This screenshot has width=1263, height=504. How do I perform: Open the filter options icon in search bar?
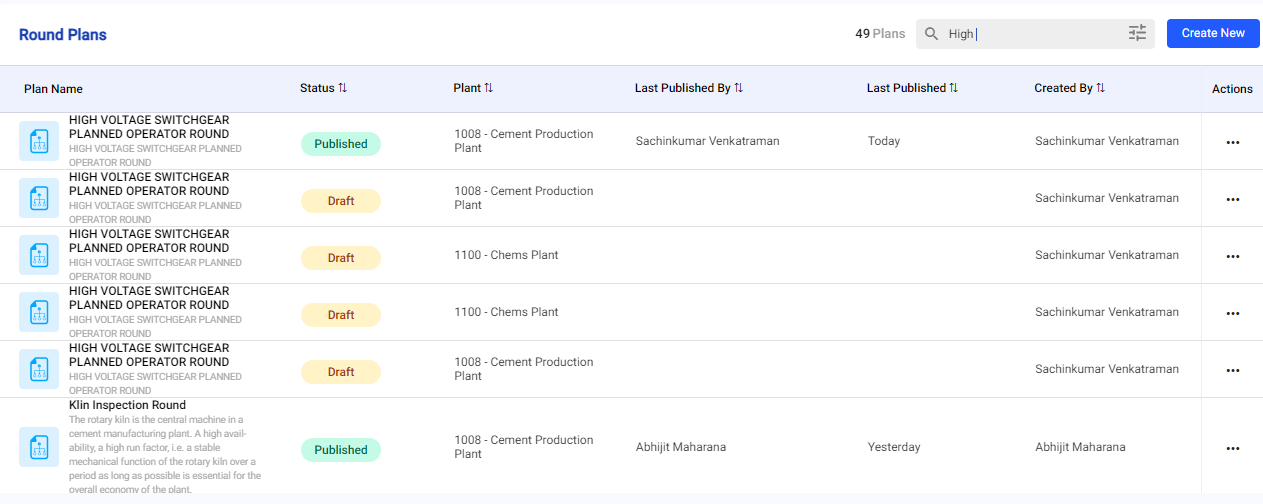click(1137, 34)
